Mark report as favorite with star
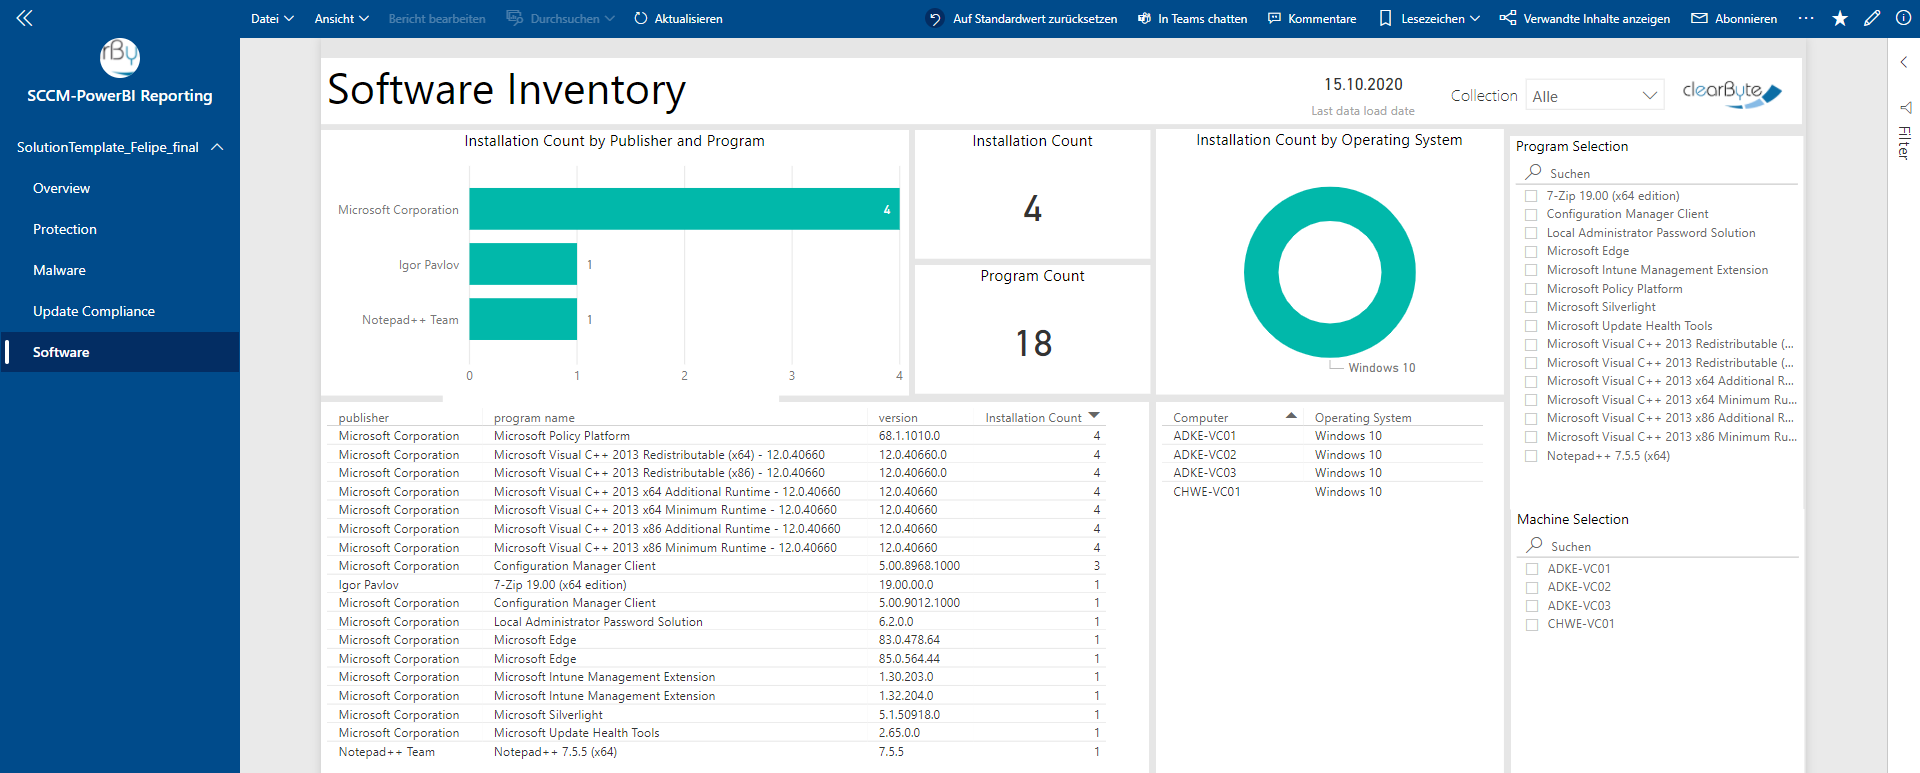 point(1840,18)
